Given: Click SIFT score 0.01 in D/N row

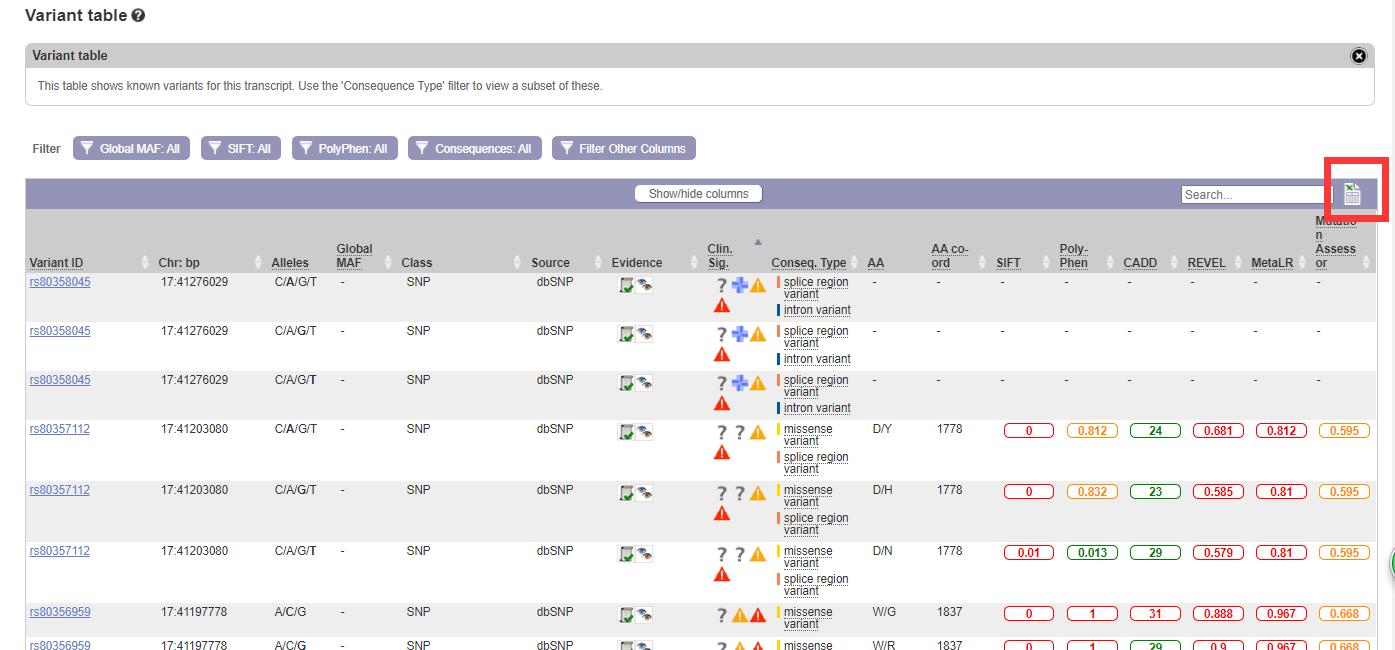Looking at the screenshot, I should (1029, 553).
